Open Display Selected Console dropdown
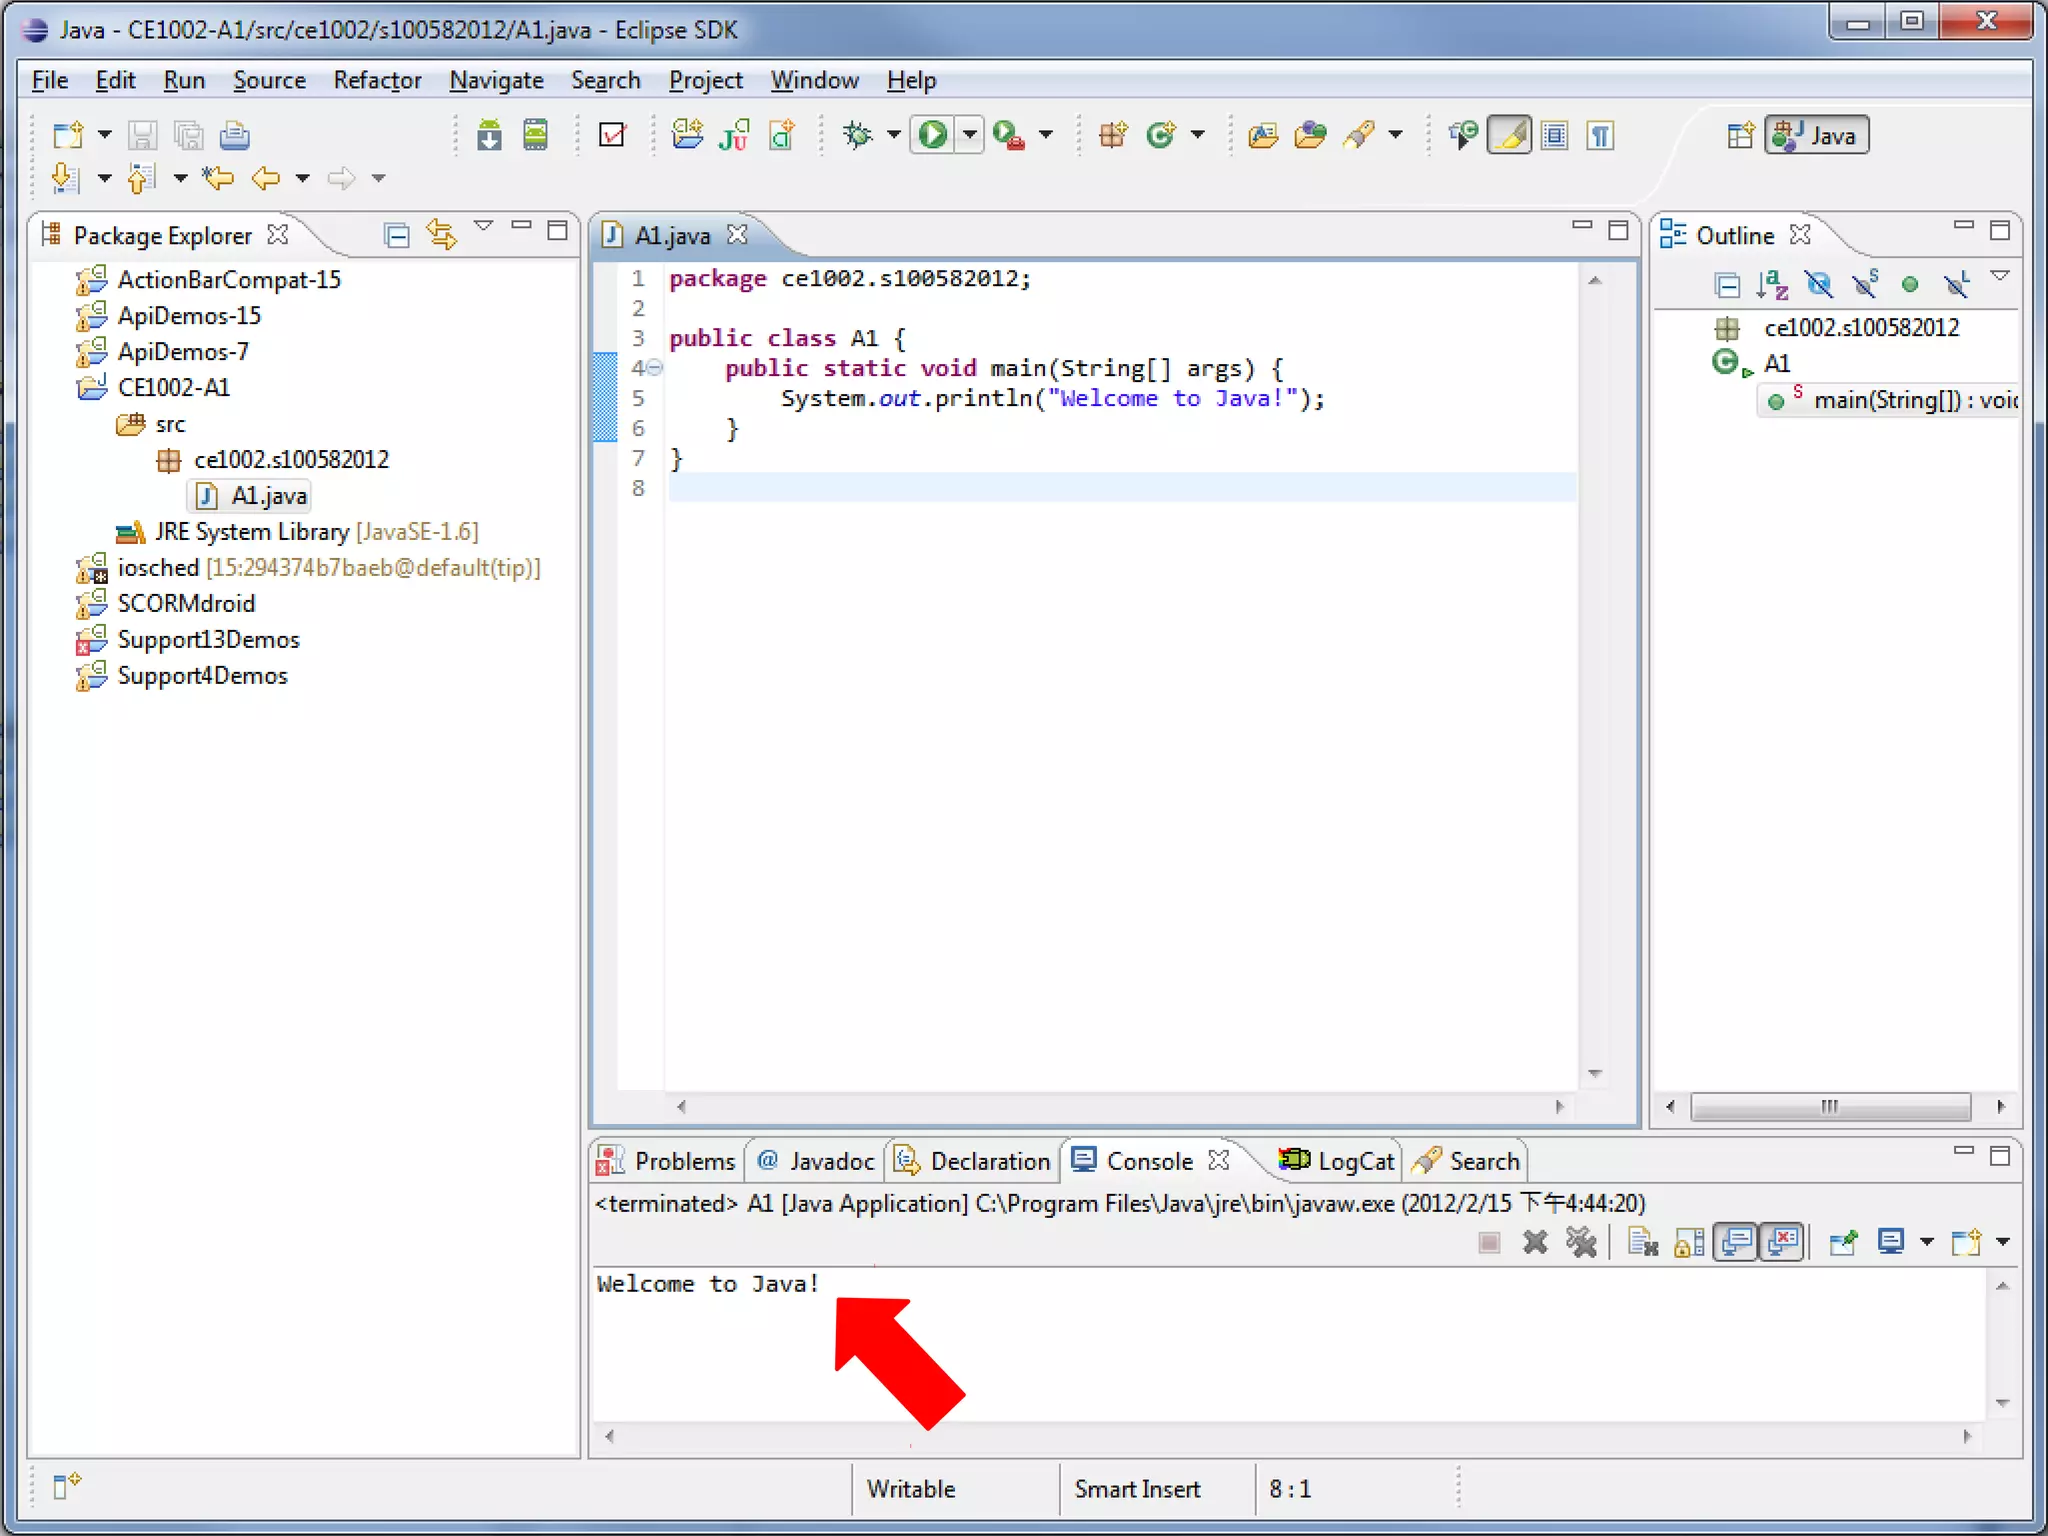Viewport: 2048px width, 1536px height. click(x=1927, y=1242)
